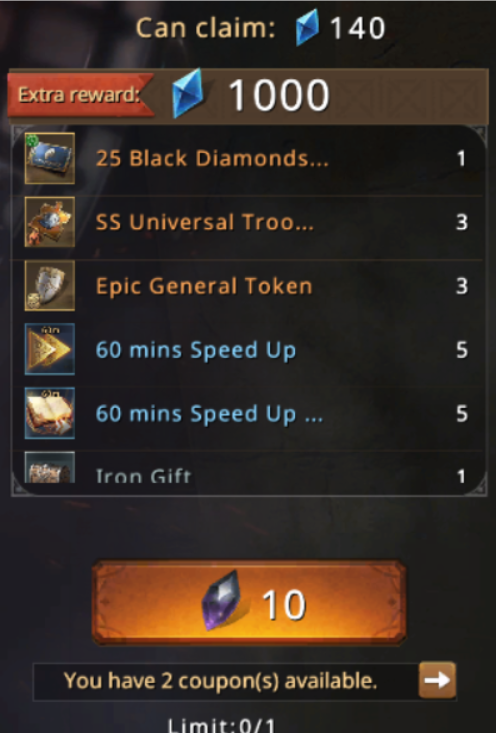This screenshot has width=496, height=733.
Task: Select the SS Universal Troo... reward label
Action: tap(205, 222)
